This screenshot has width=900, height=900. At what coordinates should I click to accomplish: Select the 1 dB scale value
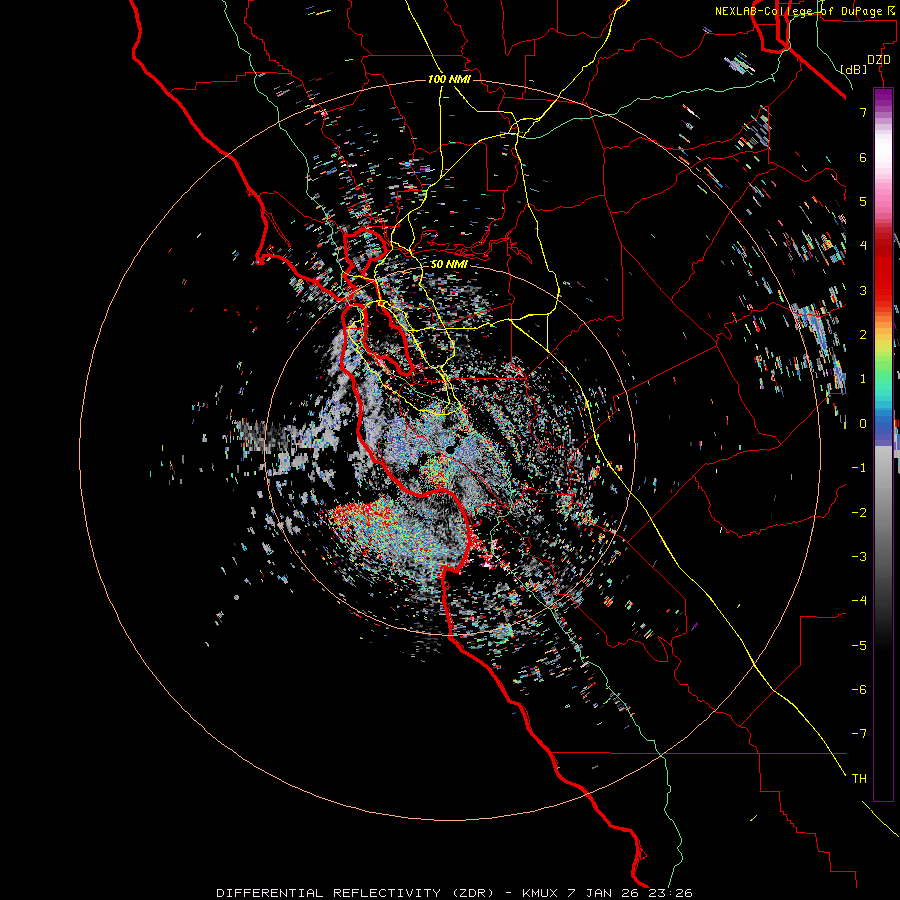[x=863, y=379]
